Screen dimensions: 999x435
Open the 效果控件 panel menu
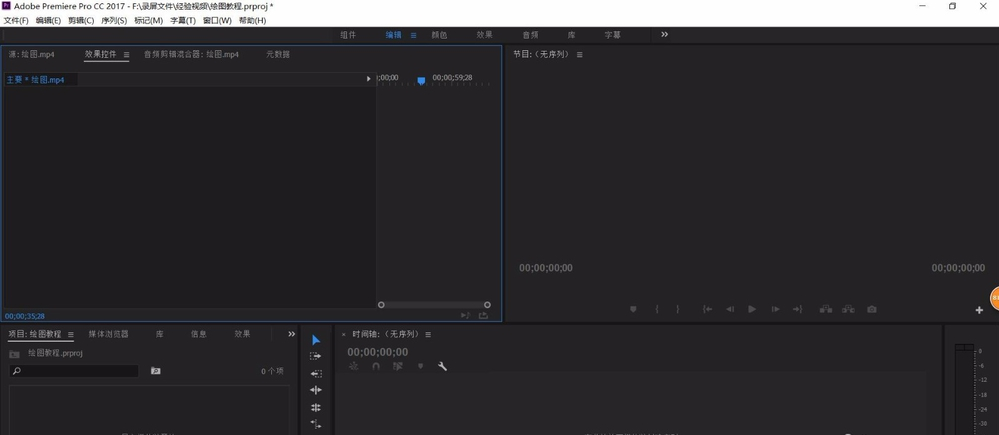tap(126, 55)
